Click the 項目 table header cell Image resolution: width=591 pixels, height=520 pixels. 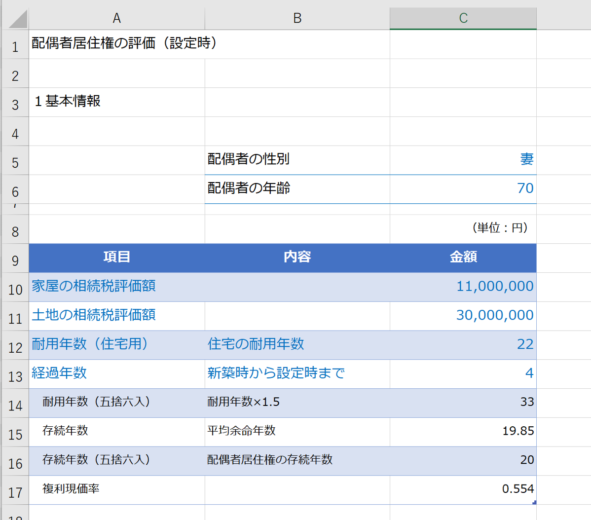pyautogui.click(x=117, y=258)
